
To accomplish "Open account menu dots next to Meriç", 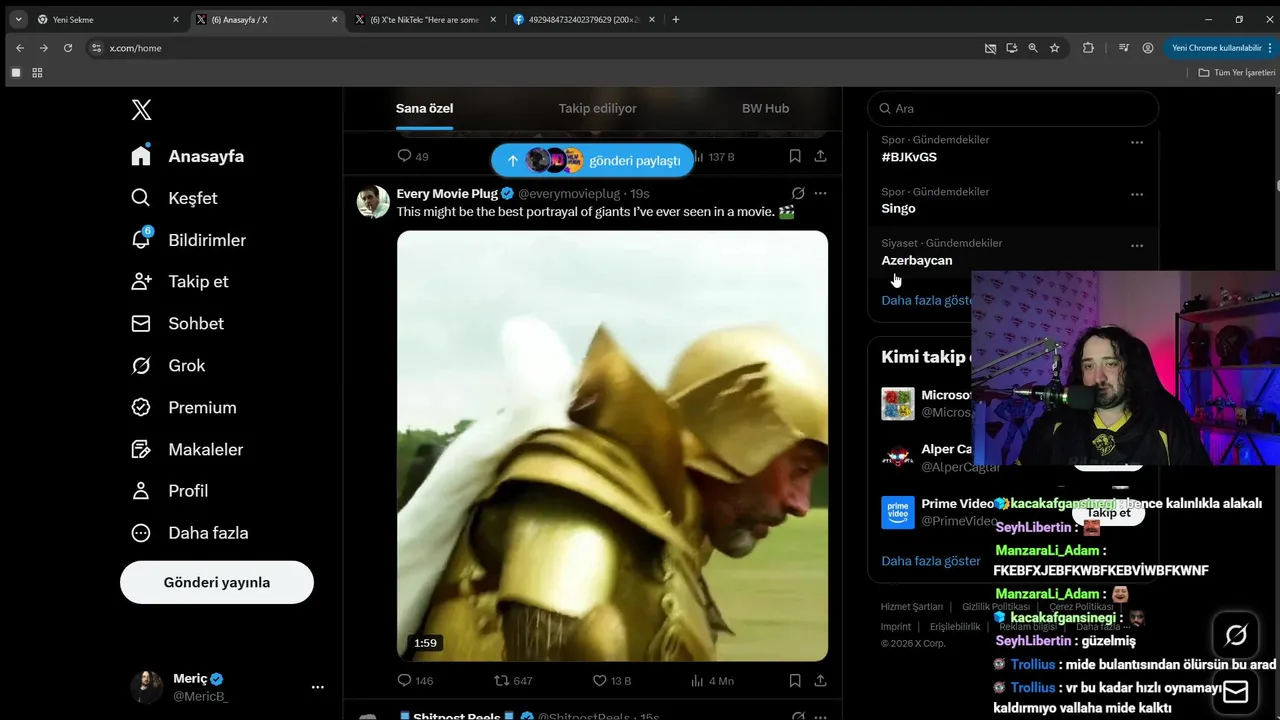I will (318, 687).
